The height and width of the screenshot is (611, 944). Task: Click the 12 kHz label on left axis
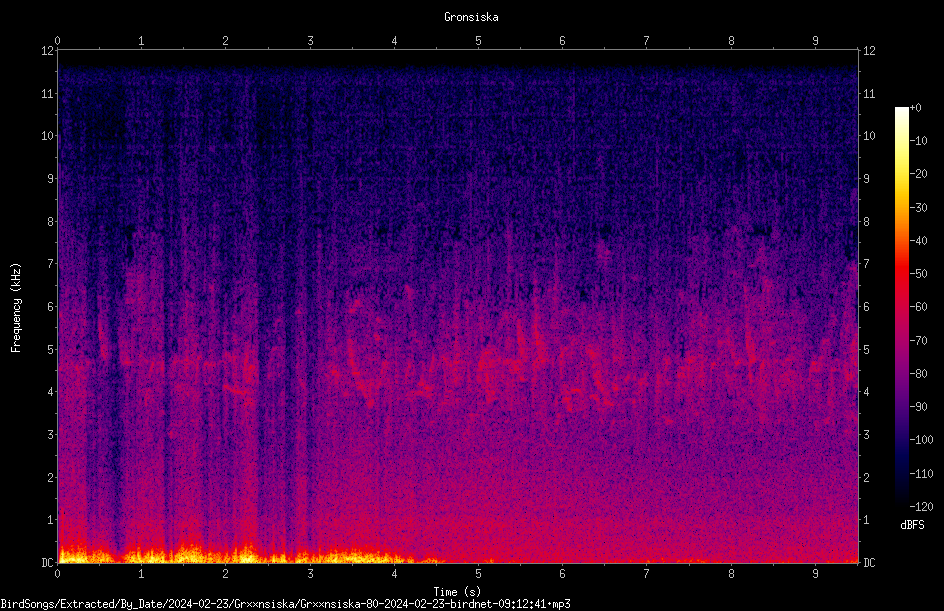click(x=48, y=51)
